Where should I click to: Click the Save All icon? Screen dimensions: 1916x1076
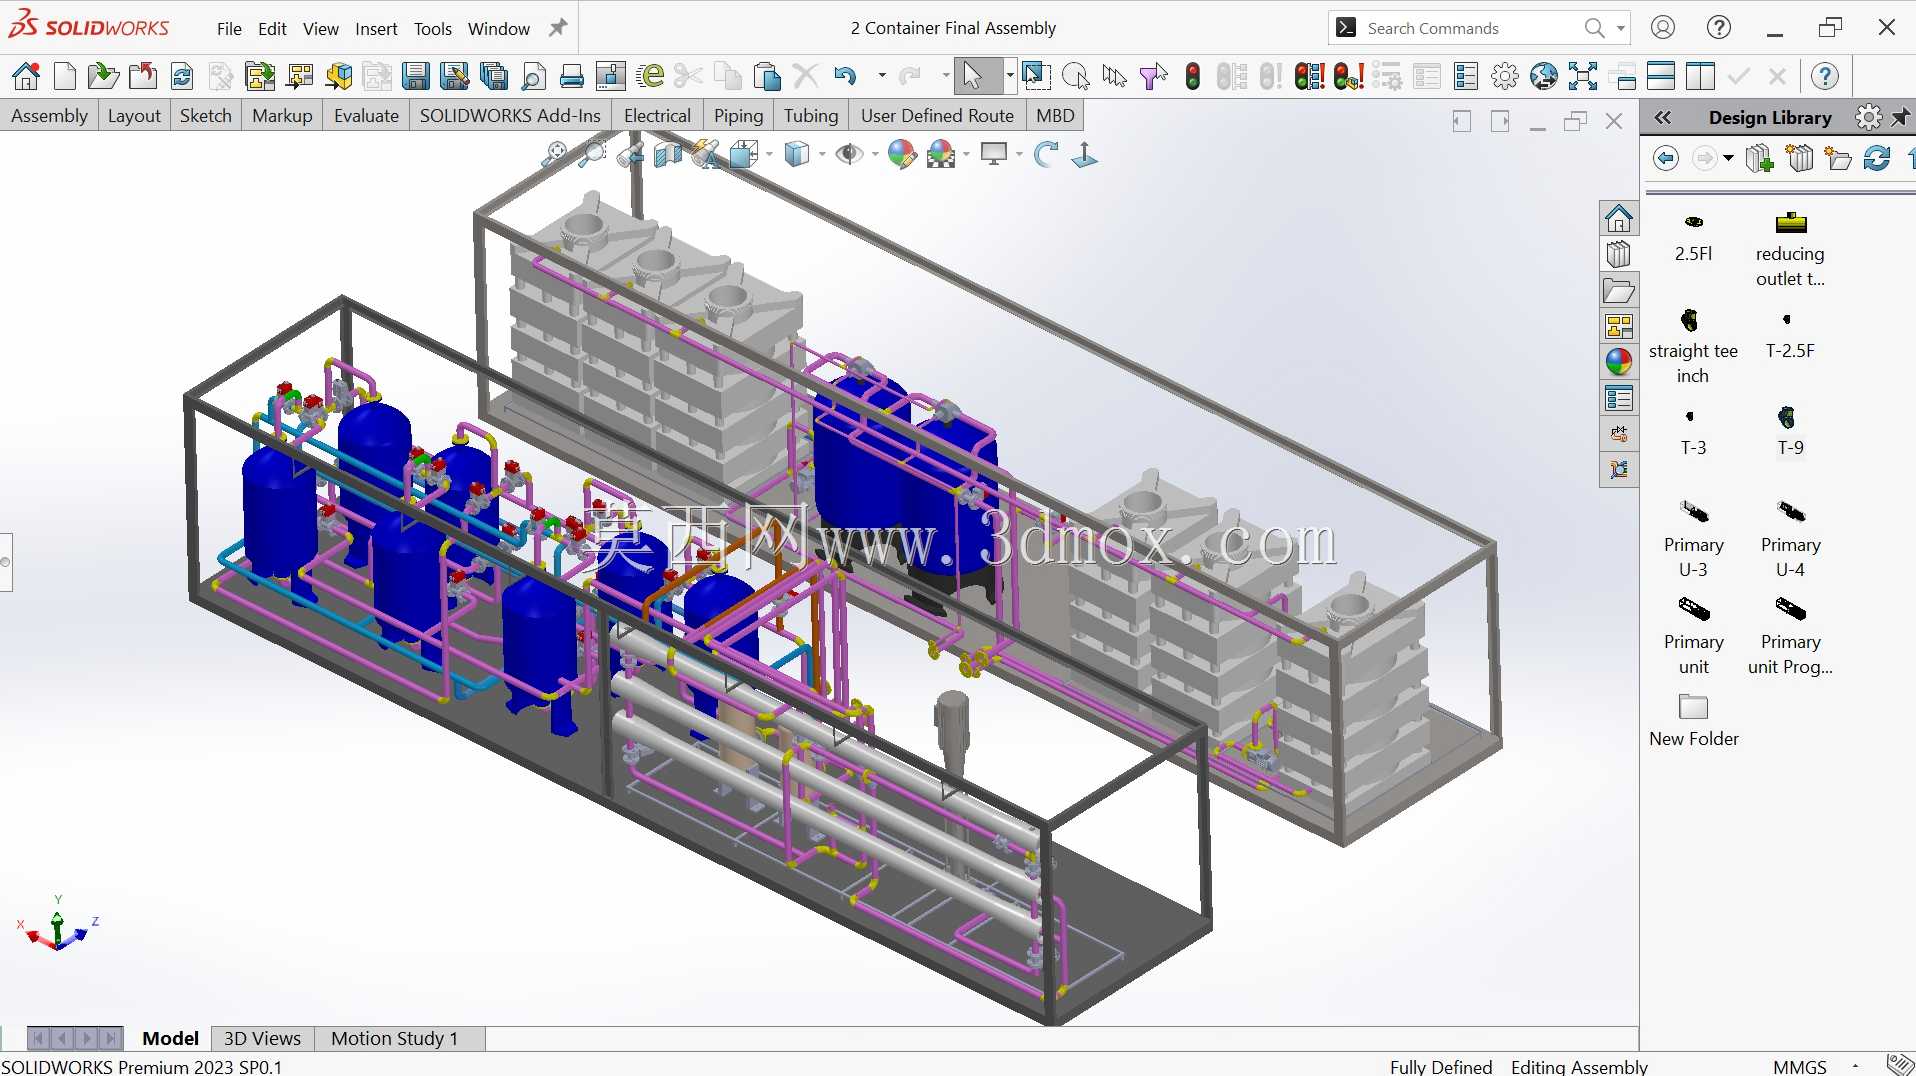(493, 76)
